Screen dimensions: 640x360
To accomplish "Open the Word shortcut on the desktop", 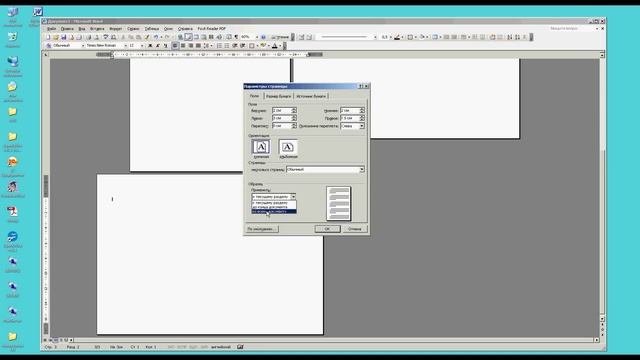I will click(38, 11).
